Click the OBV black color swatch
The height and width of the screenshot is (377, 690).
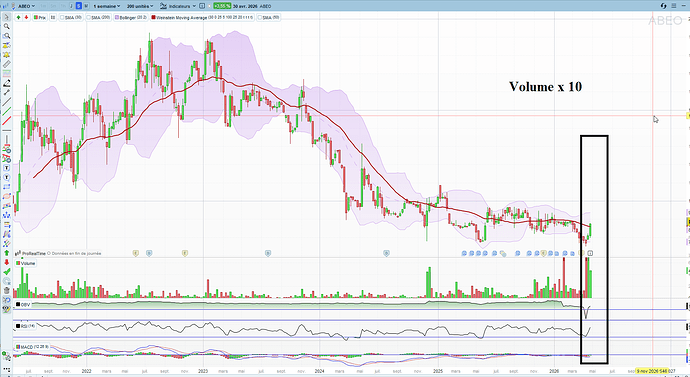pos(18,304)
